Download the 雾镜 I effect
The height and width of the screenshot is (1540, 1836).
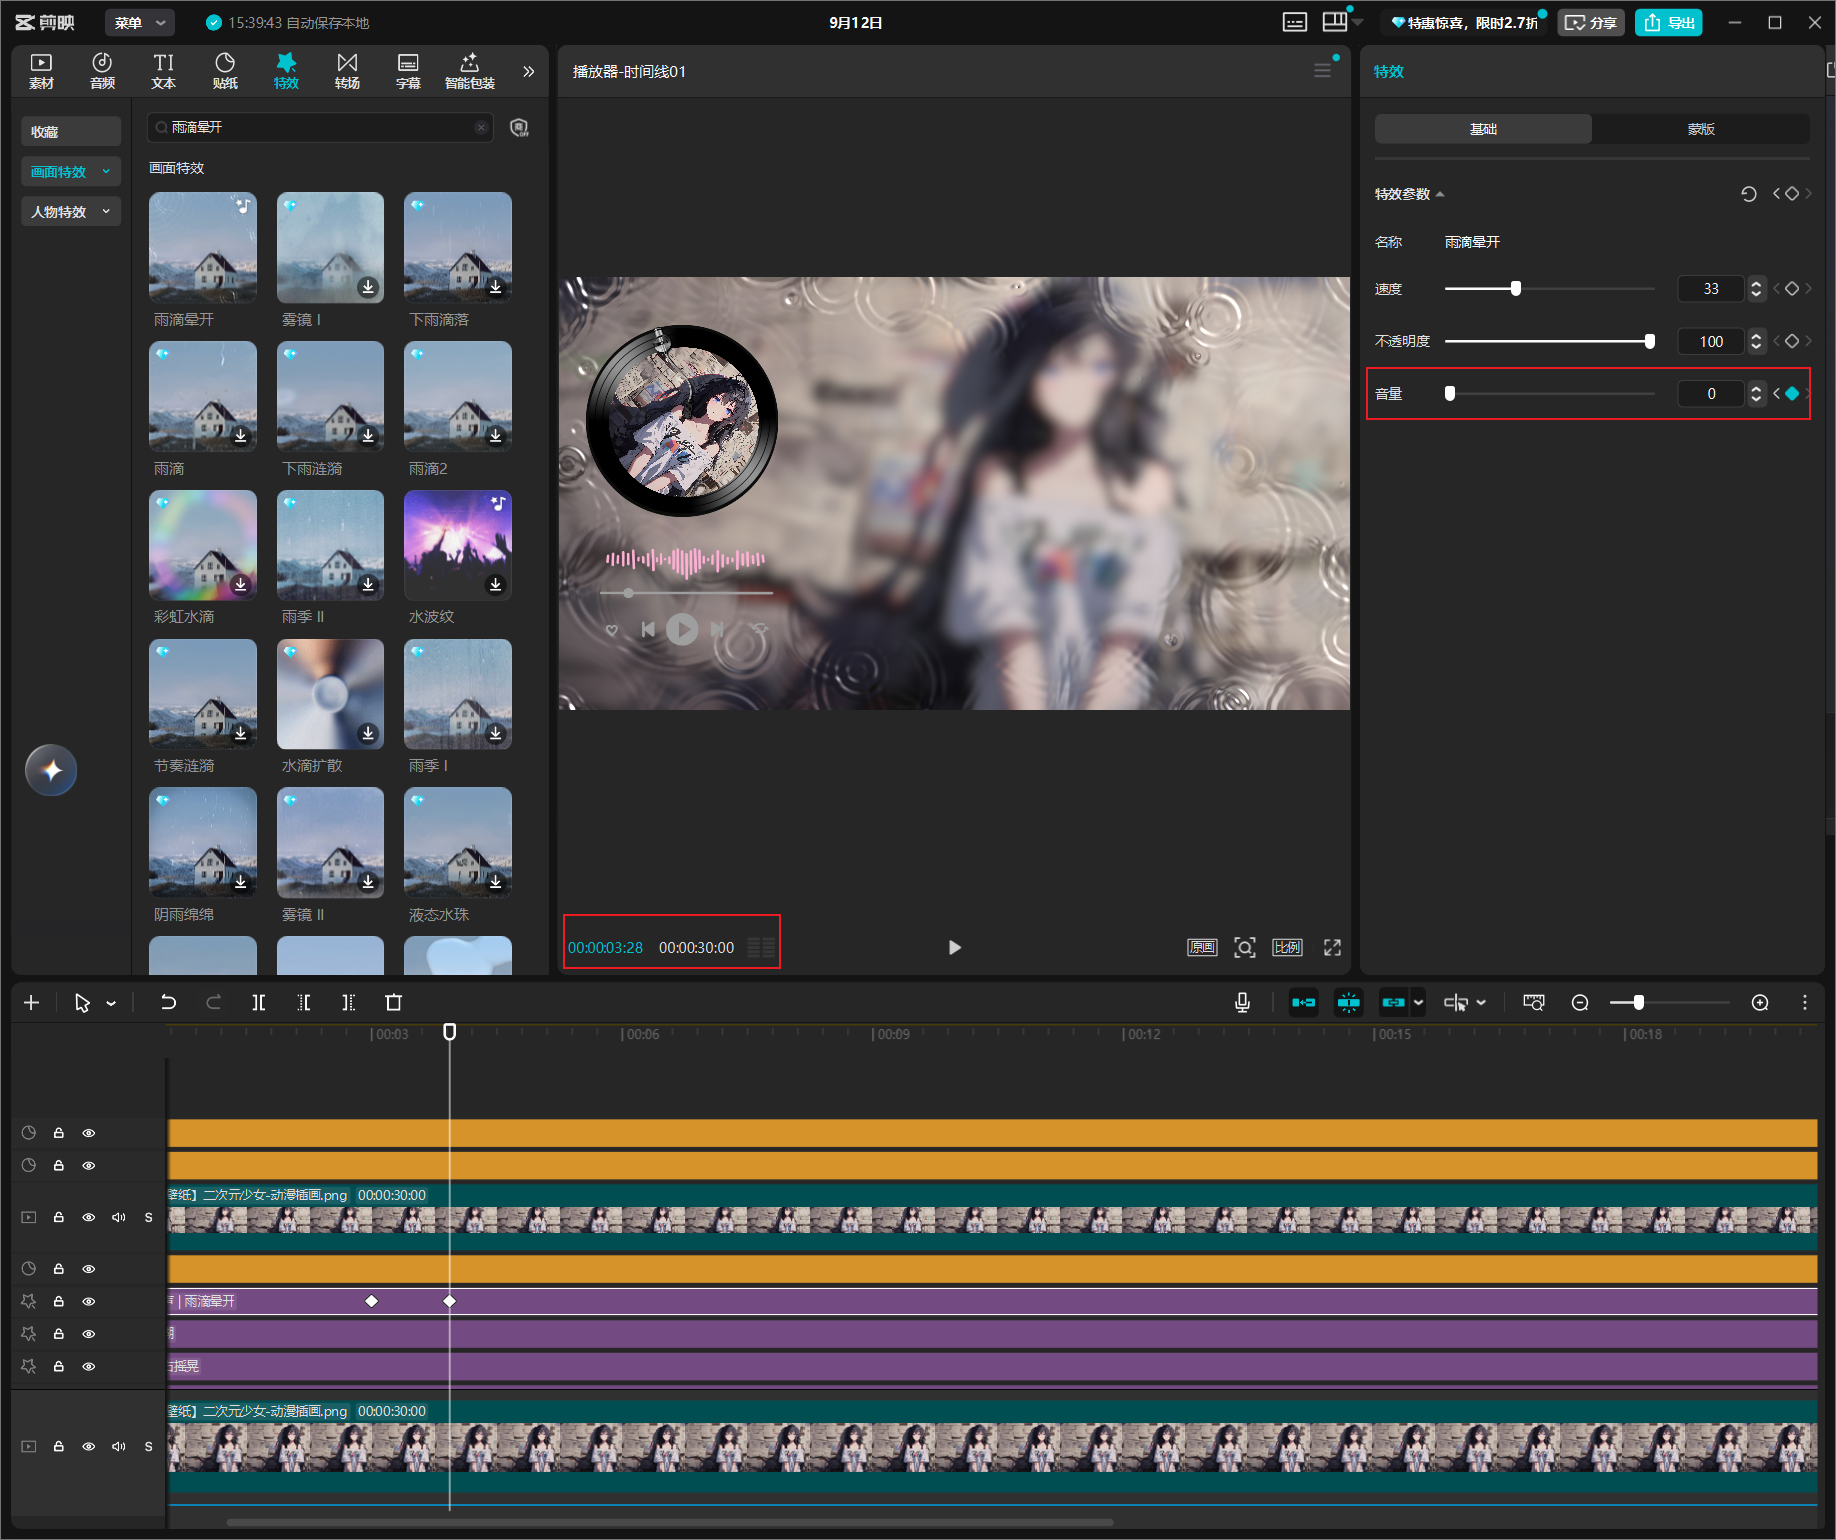coord(369,287)
